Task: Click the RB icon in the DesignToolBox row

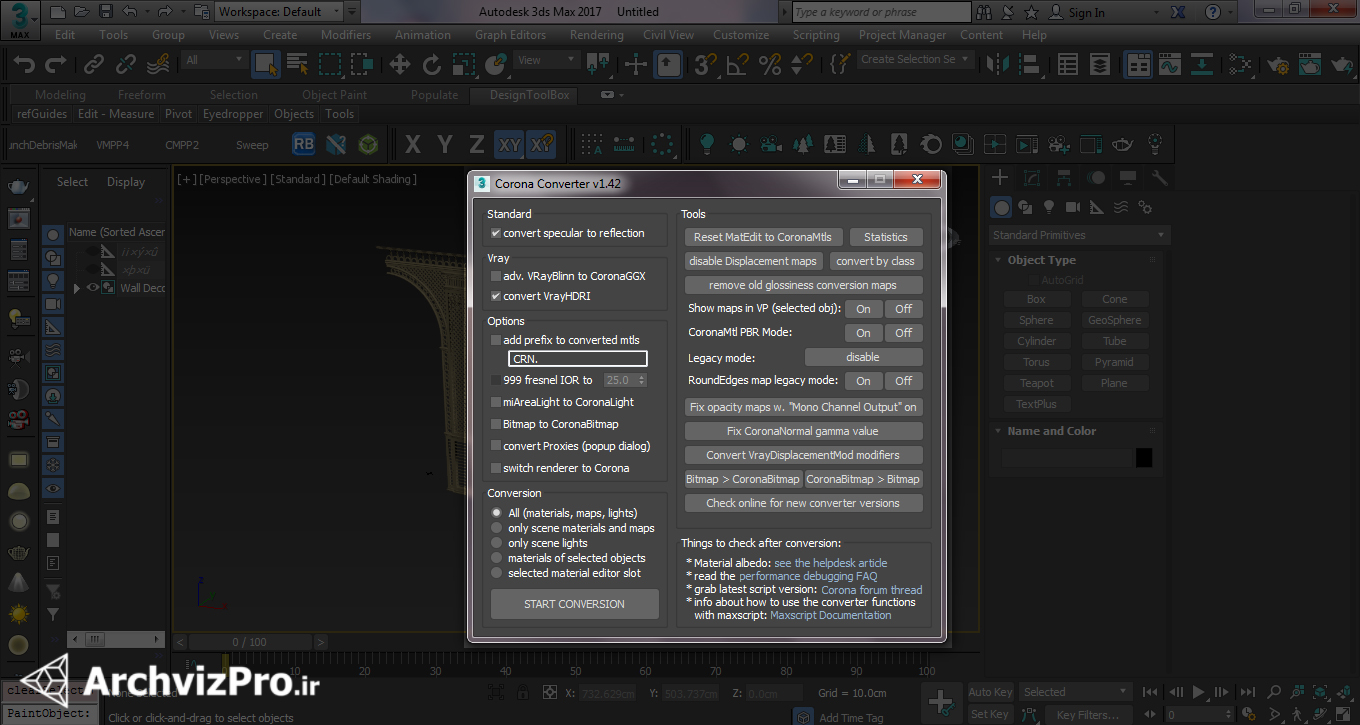Action: (x=303, y=144)
